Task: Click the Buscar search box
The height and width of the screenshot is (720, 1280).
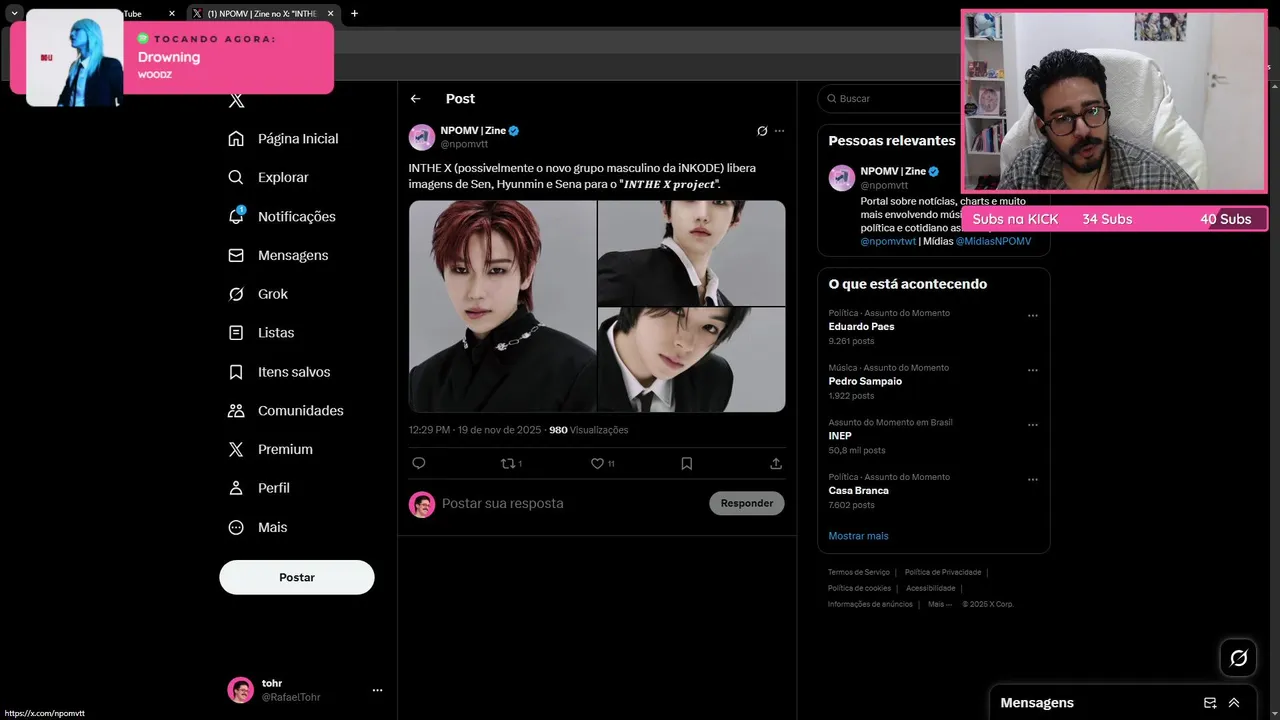Action: click(890, 99)
